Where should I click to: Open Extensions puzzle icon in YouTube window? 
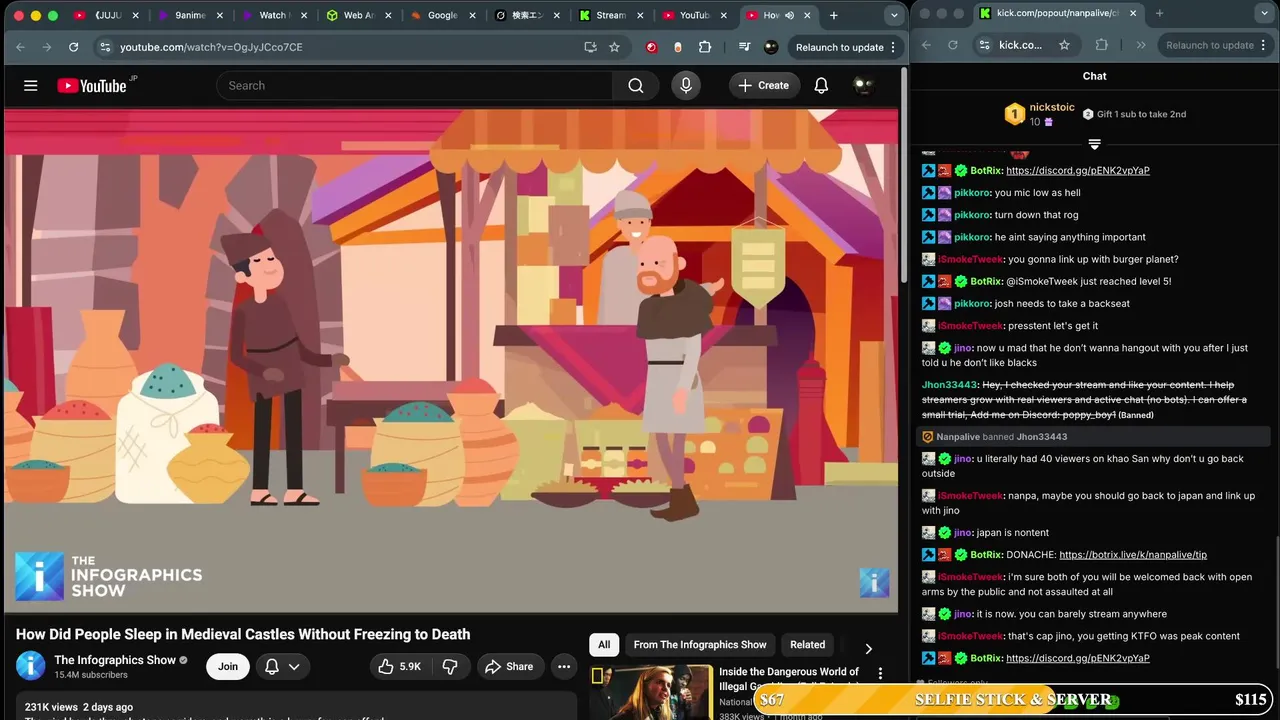click(705, 47)
